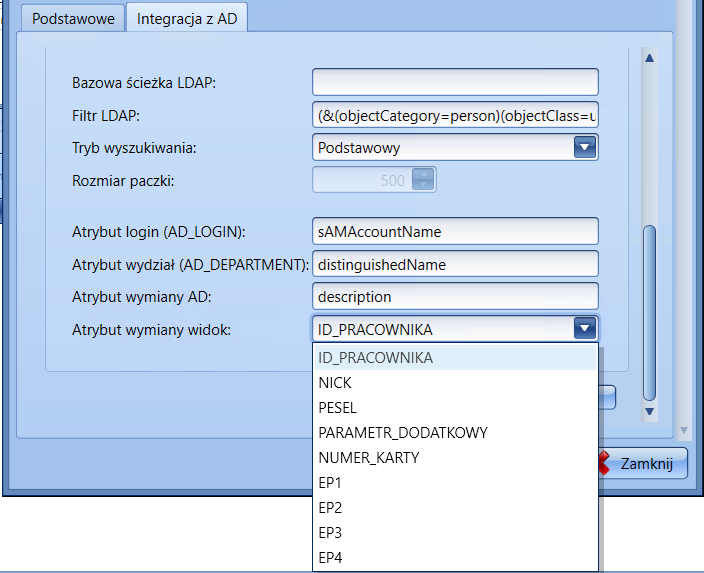Click the distinguishedName department attribute field
Image resolution: width=704 pixels, height=573 pixels.
click(x=455, y=264)
